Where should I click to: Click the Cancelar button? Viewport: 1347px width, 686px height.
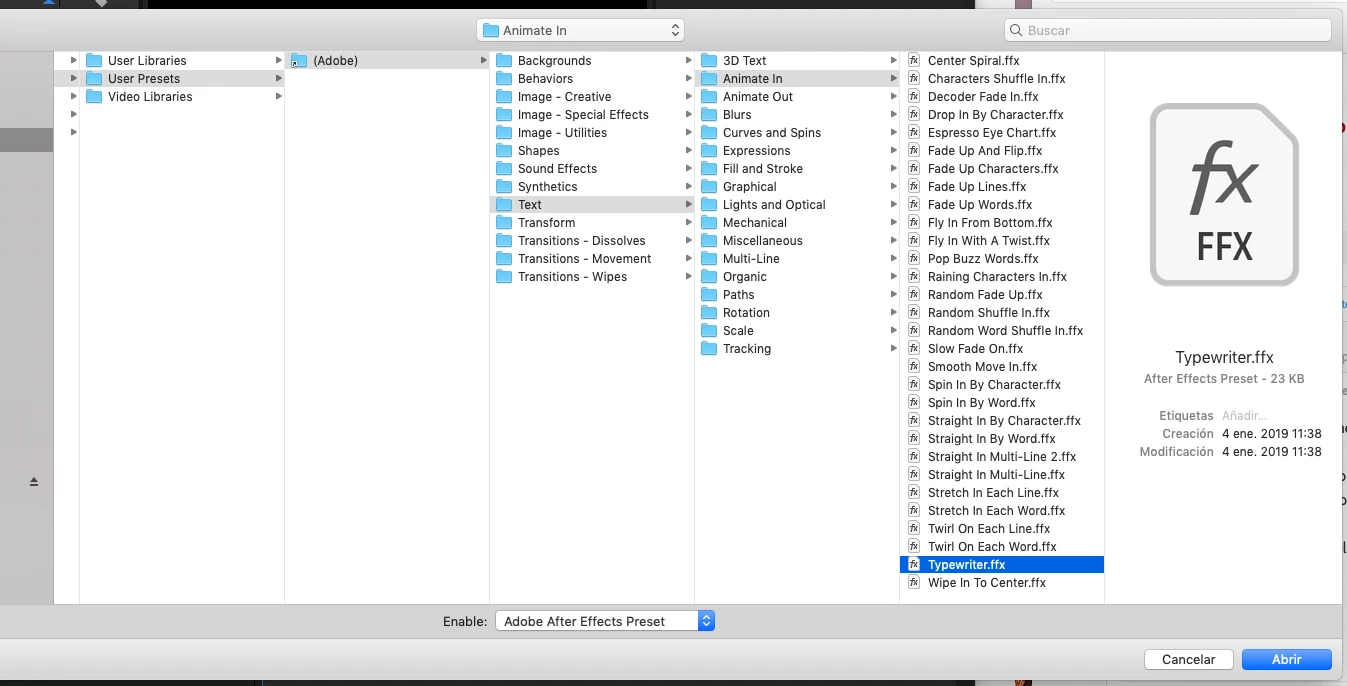click(1188, 659)
